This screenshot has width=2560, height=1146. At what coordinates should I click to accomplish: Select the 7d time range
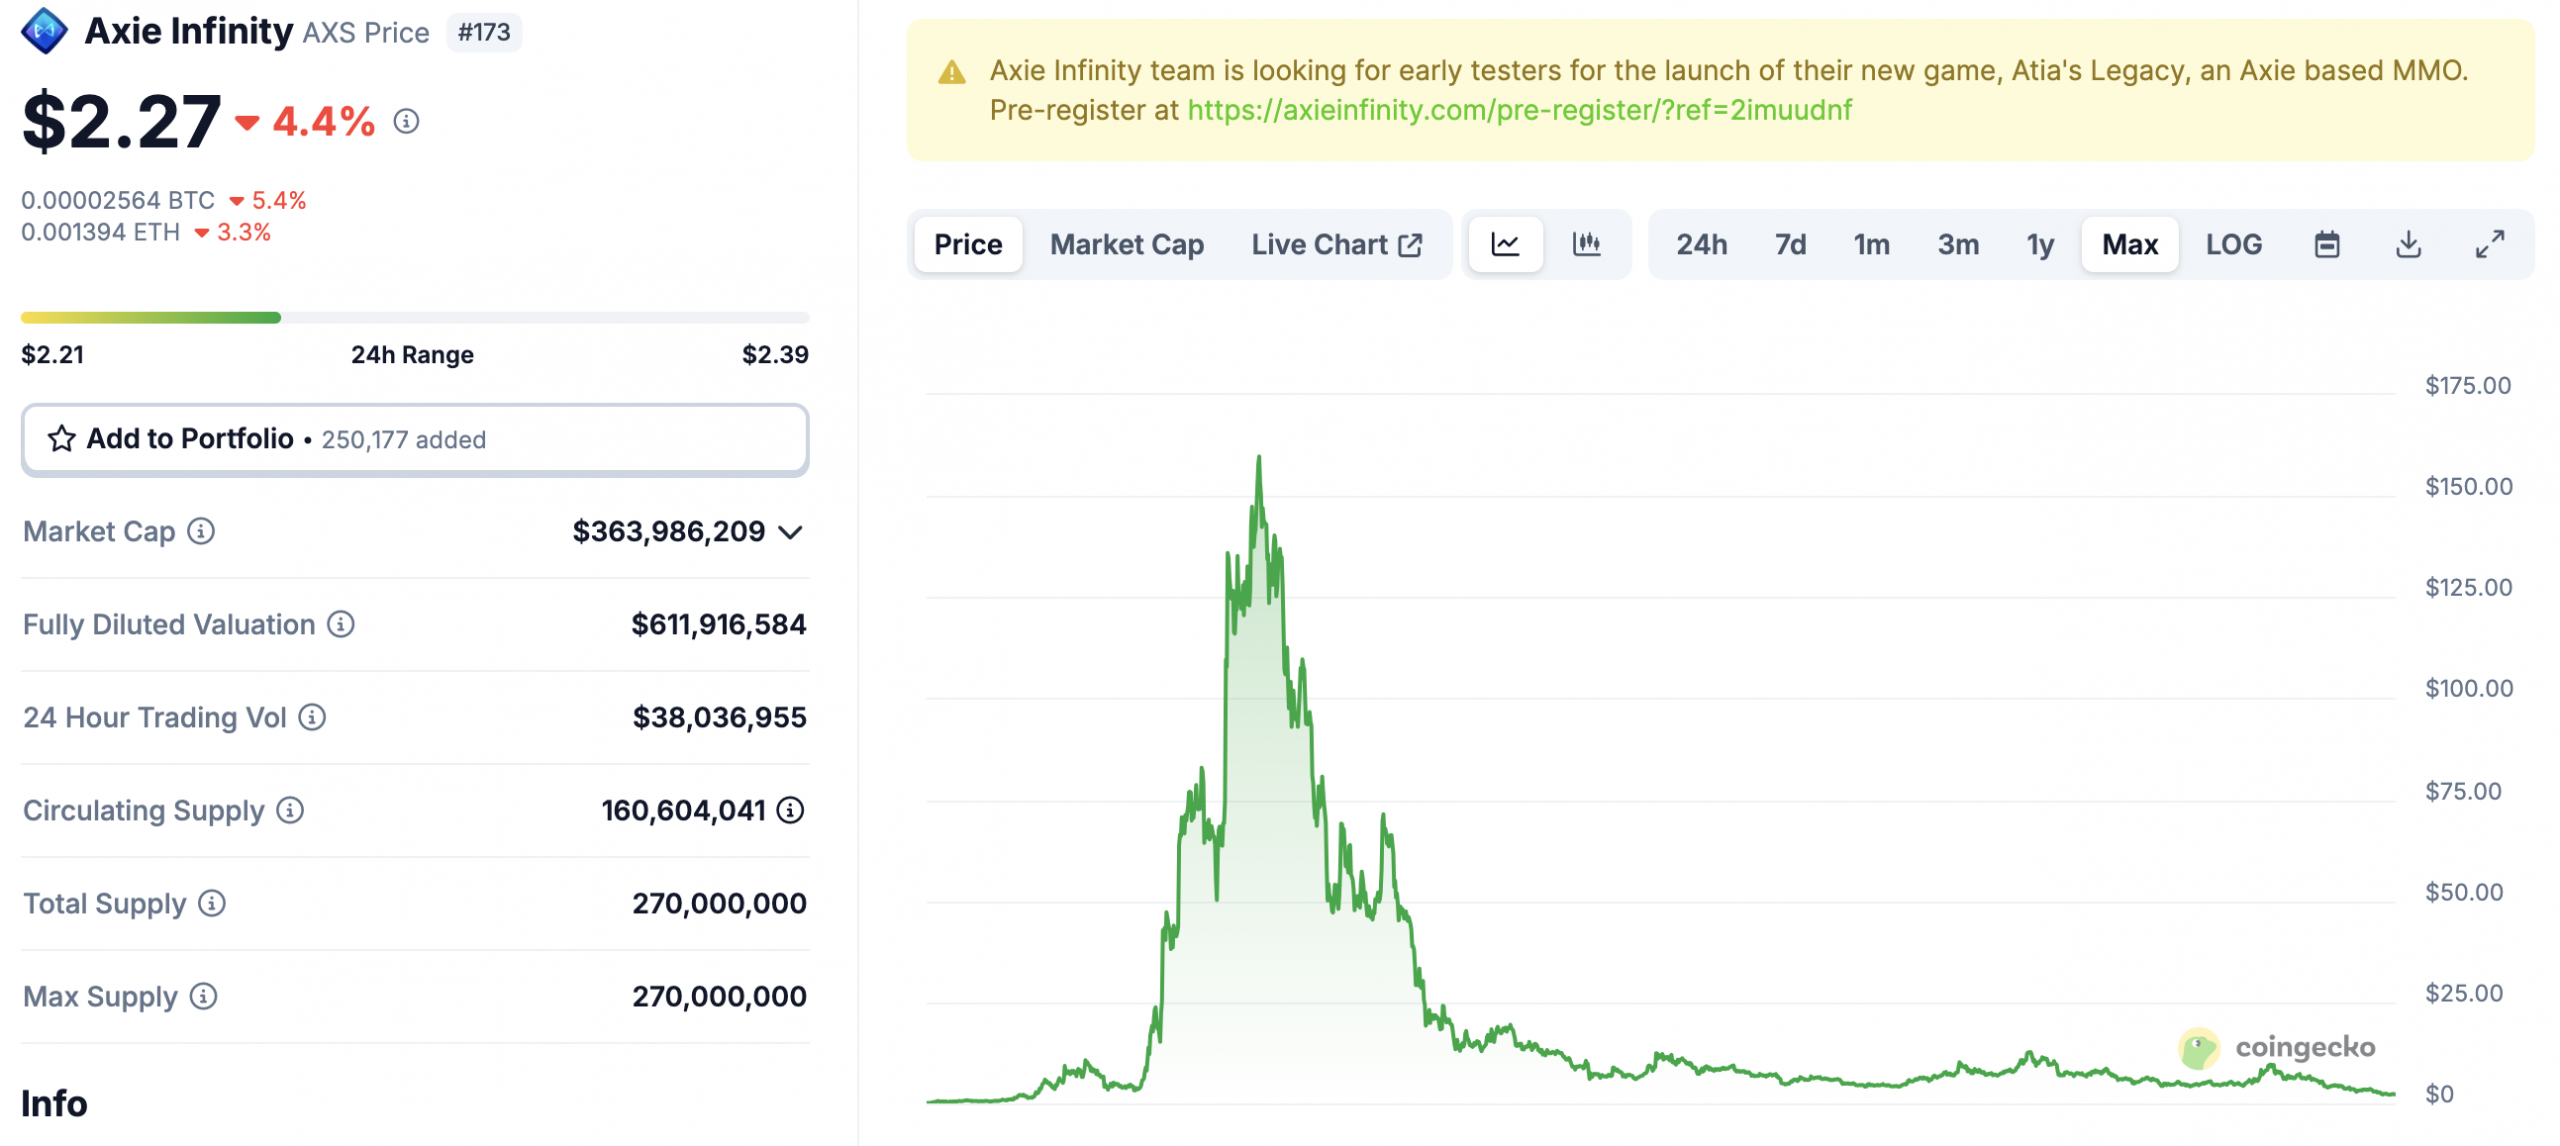(x=1790, y=244)
